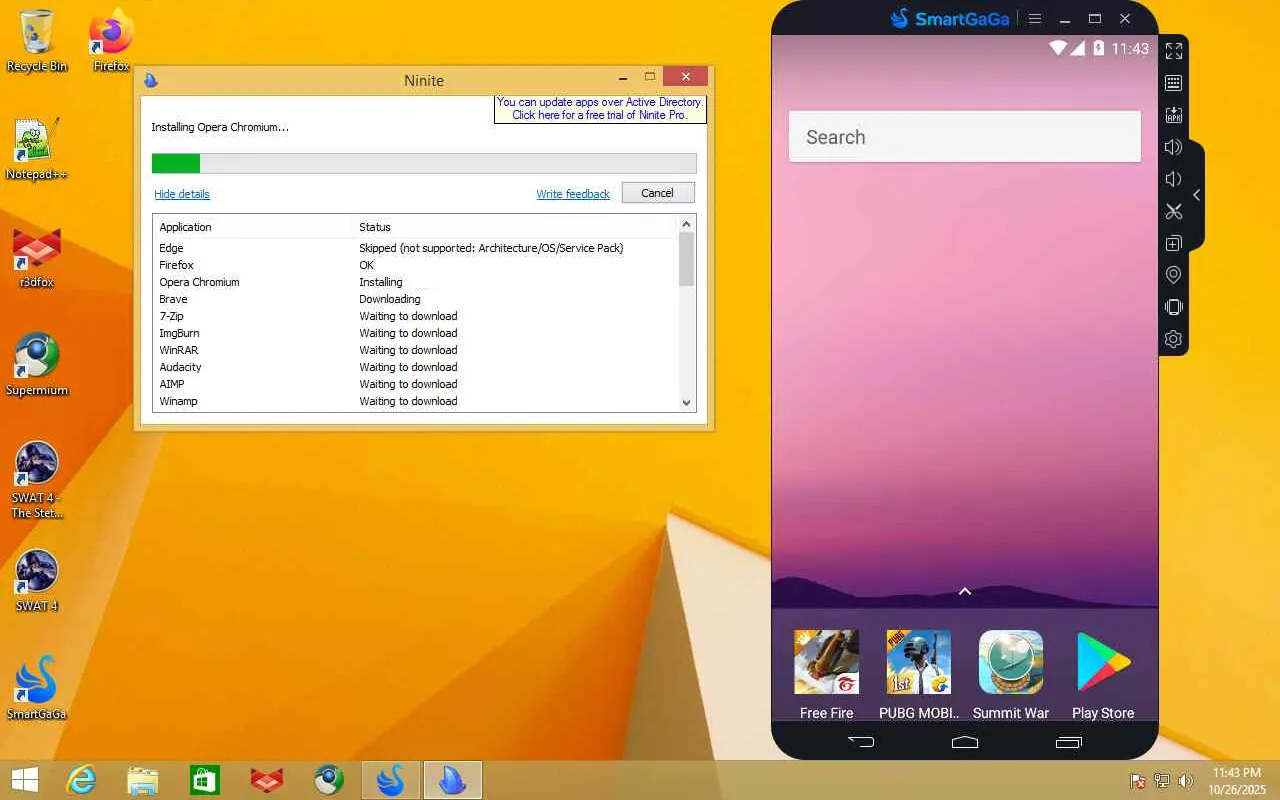Click the Application column header in Ninite
Image resolution: width=1280 pixels, height=800 pixels.
pyautogui.click(x=186, y=227)
